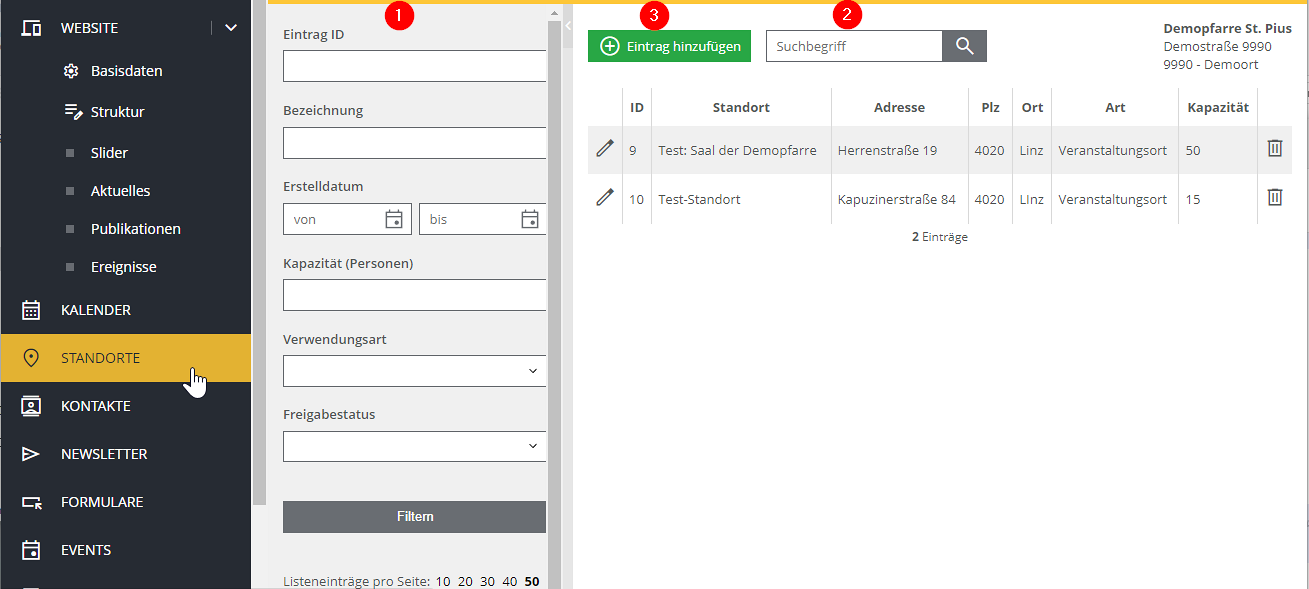
Task: Click the Suchbegriff search field
Action: coord(853,46)
